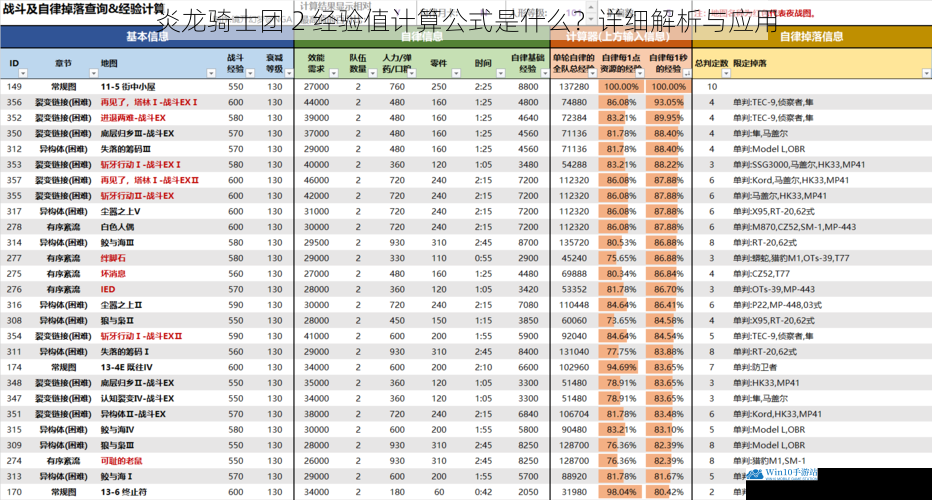Select the 自律掉落信息 section header
The height and width of the screenshot is (500, 932).
tap(812, 37)
